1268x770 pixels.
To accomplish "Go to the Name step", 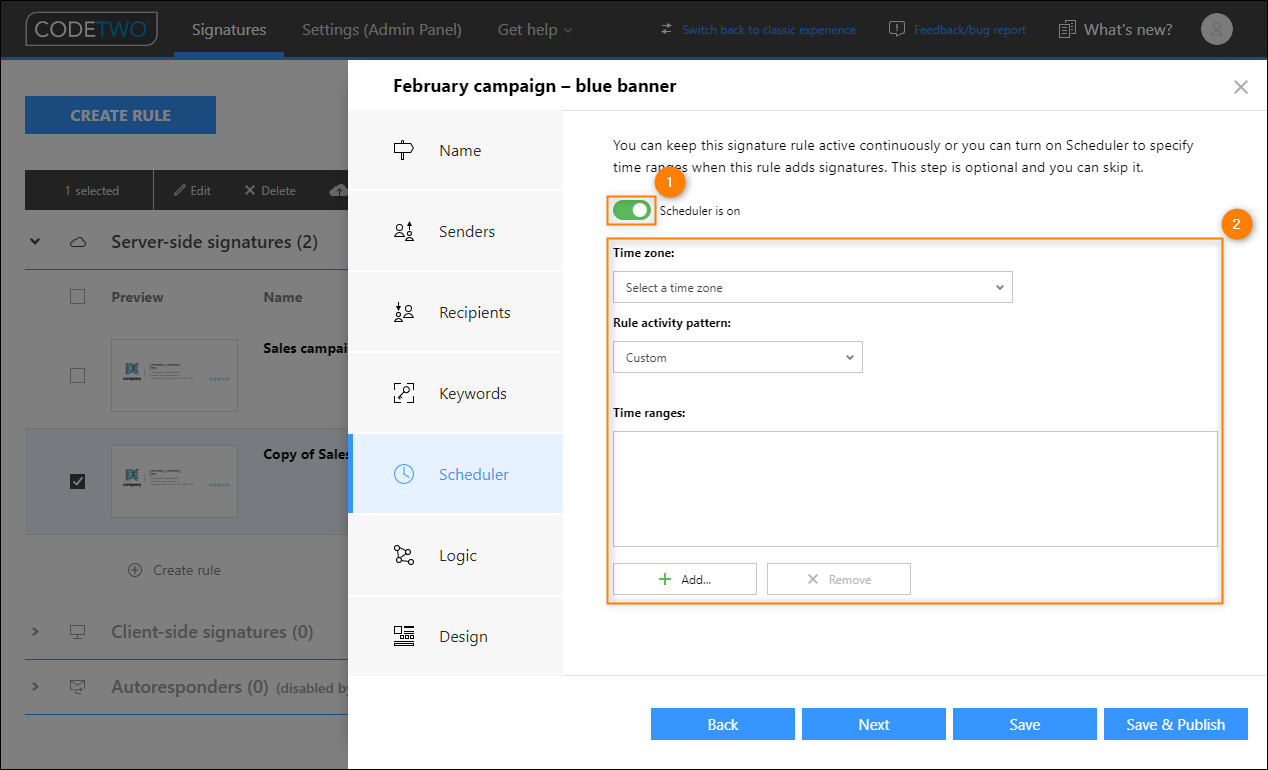I will pos(455,150).
